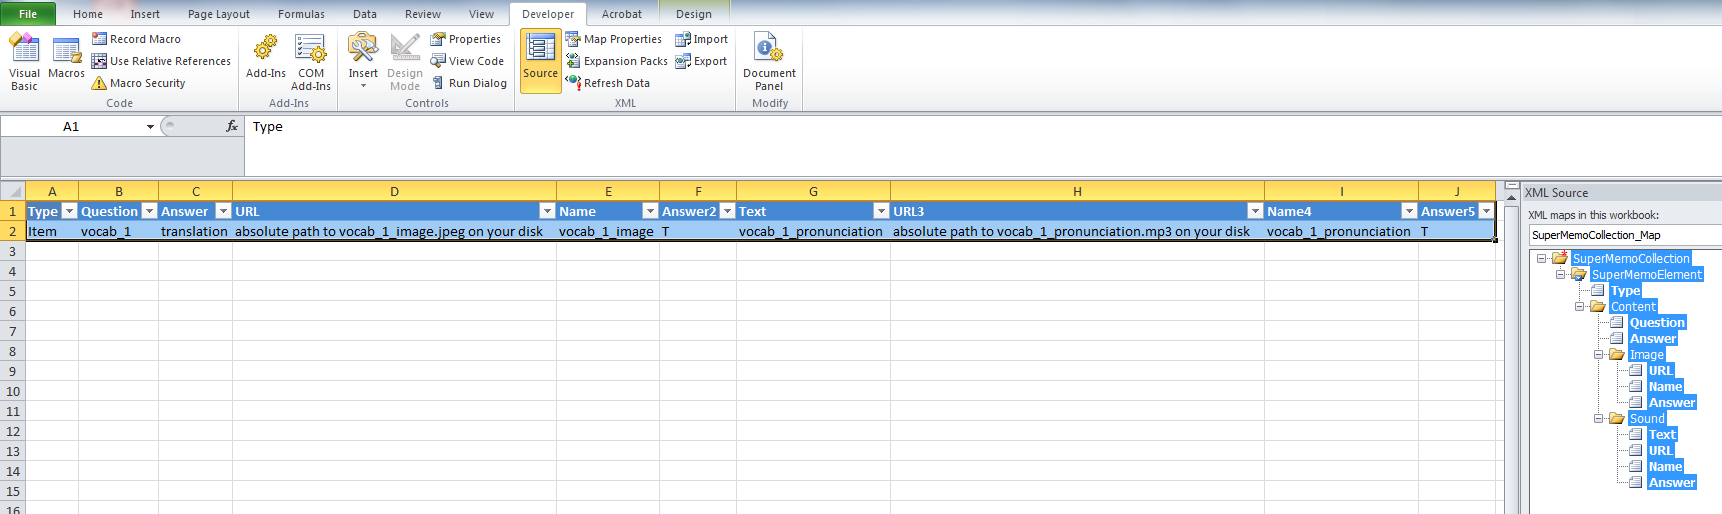Click cell containing 'vocab_1_image'

(607, 231)
